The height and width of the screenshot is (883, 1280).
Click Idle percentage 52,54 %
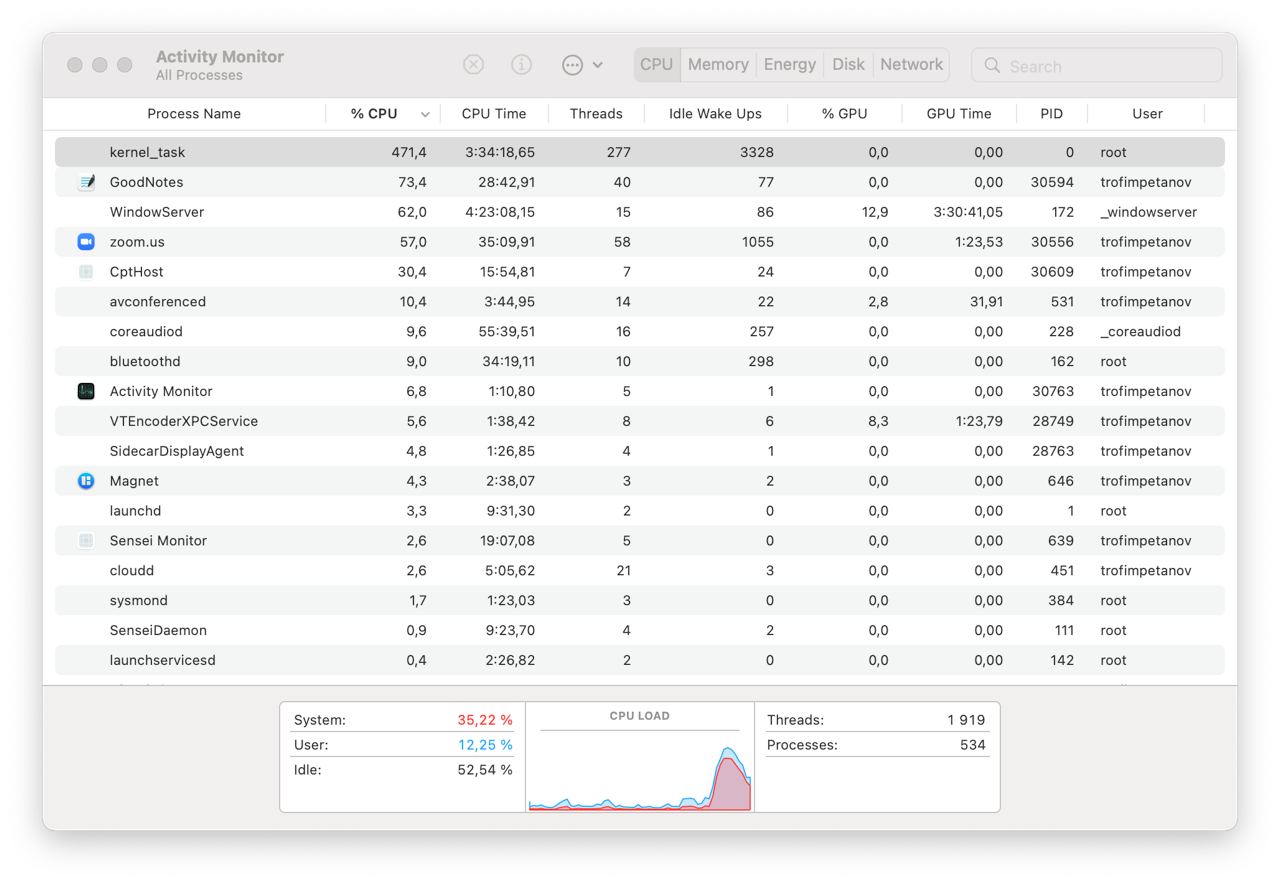(485, 770)
